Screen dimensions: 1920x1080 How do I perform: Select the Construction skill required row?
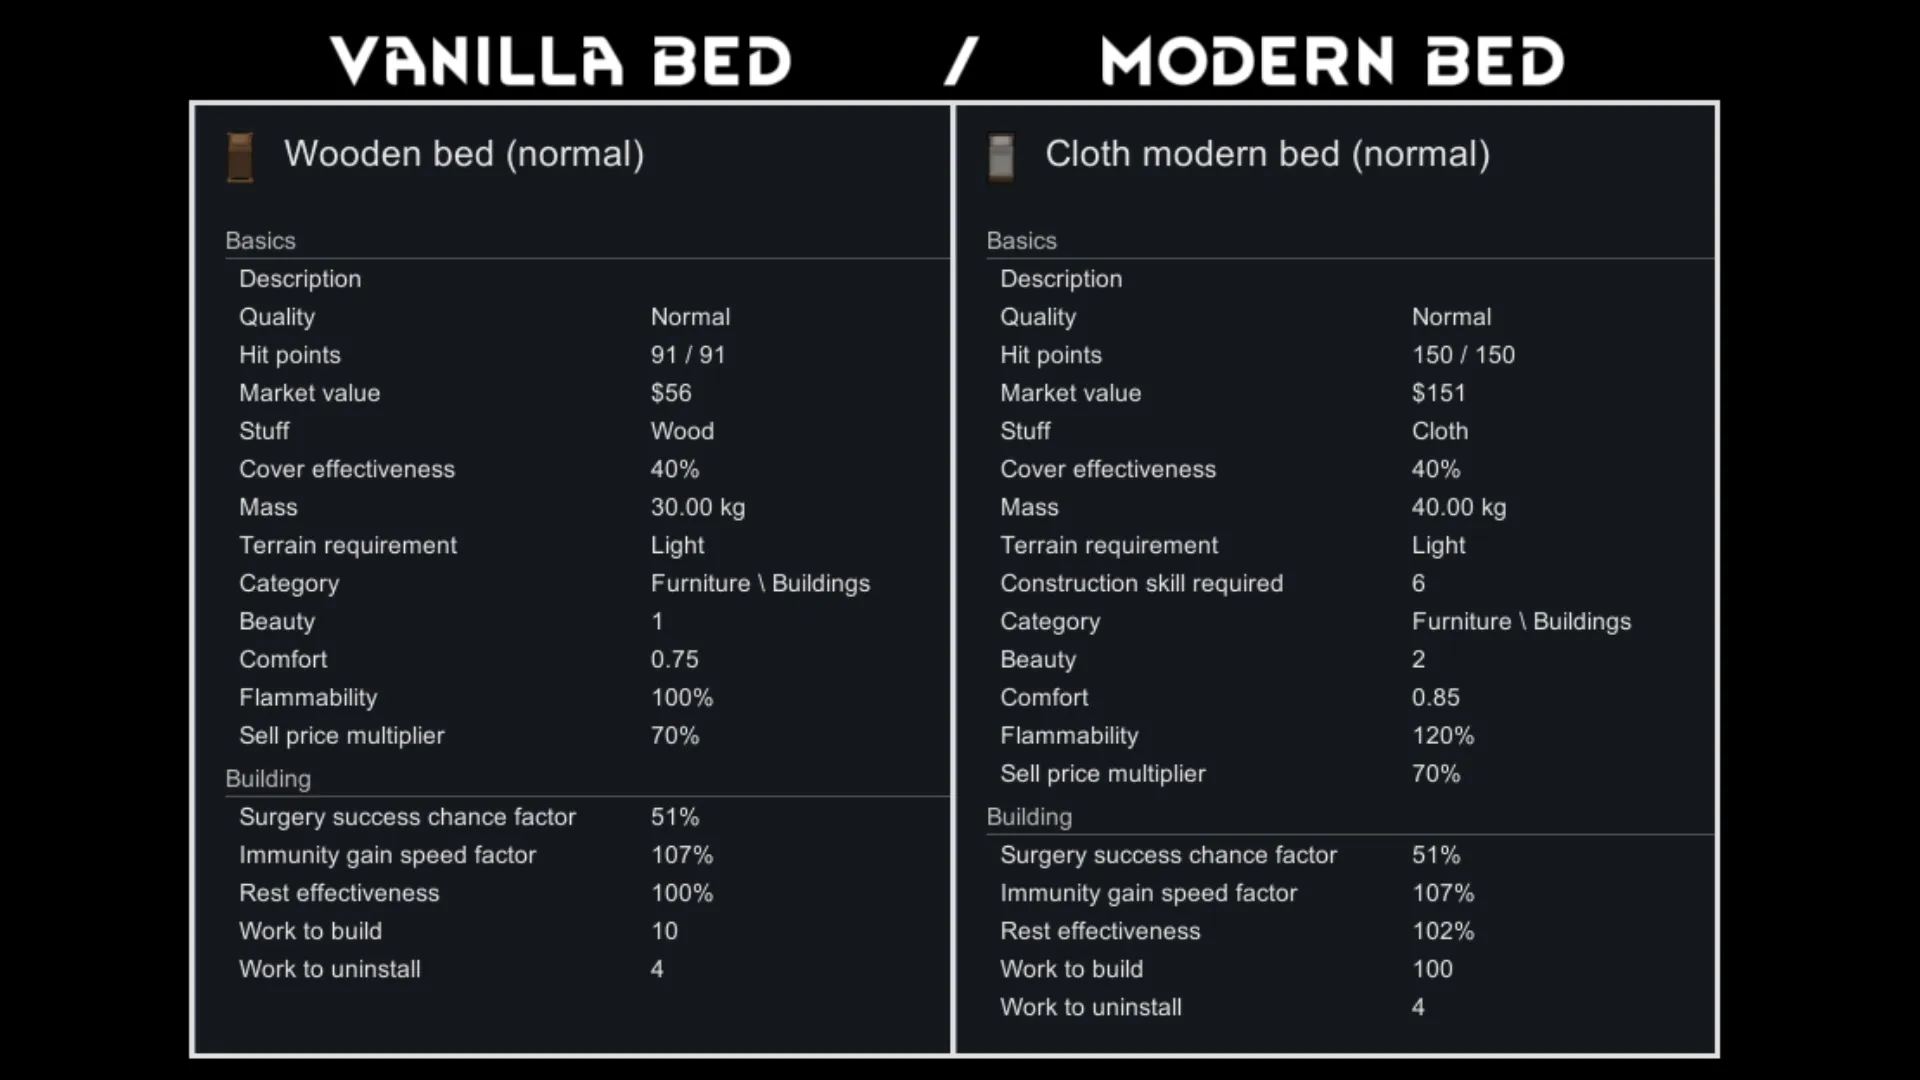[x=1141, y=583]
